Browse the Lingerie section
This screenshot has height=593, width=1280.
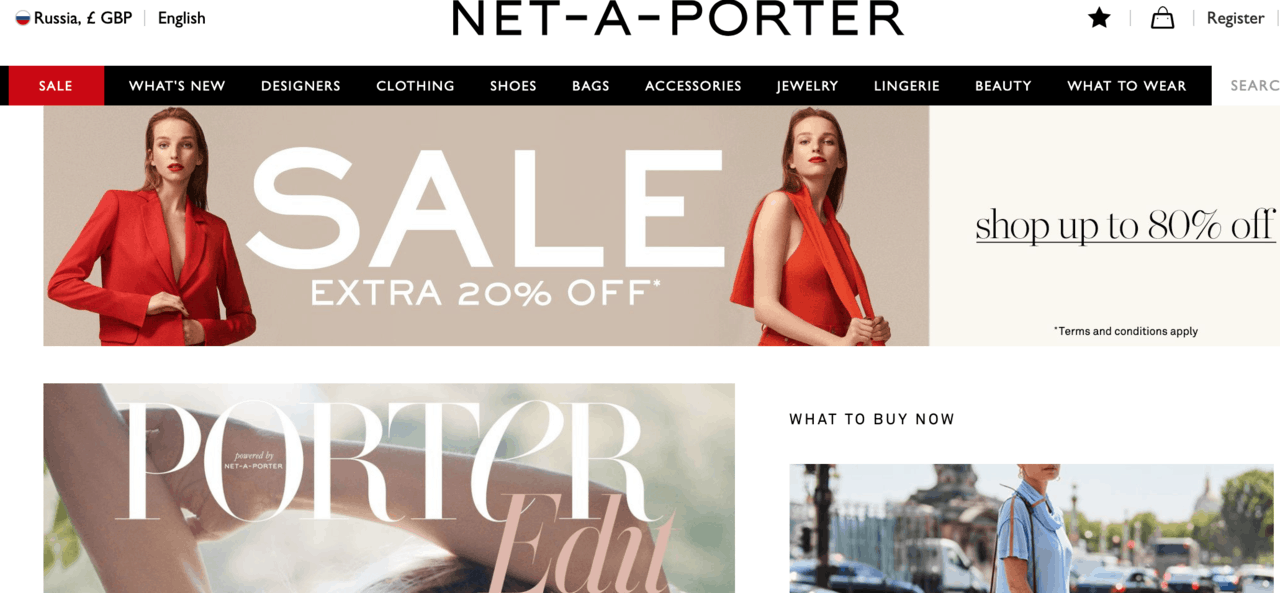pos(907,86)
